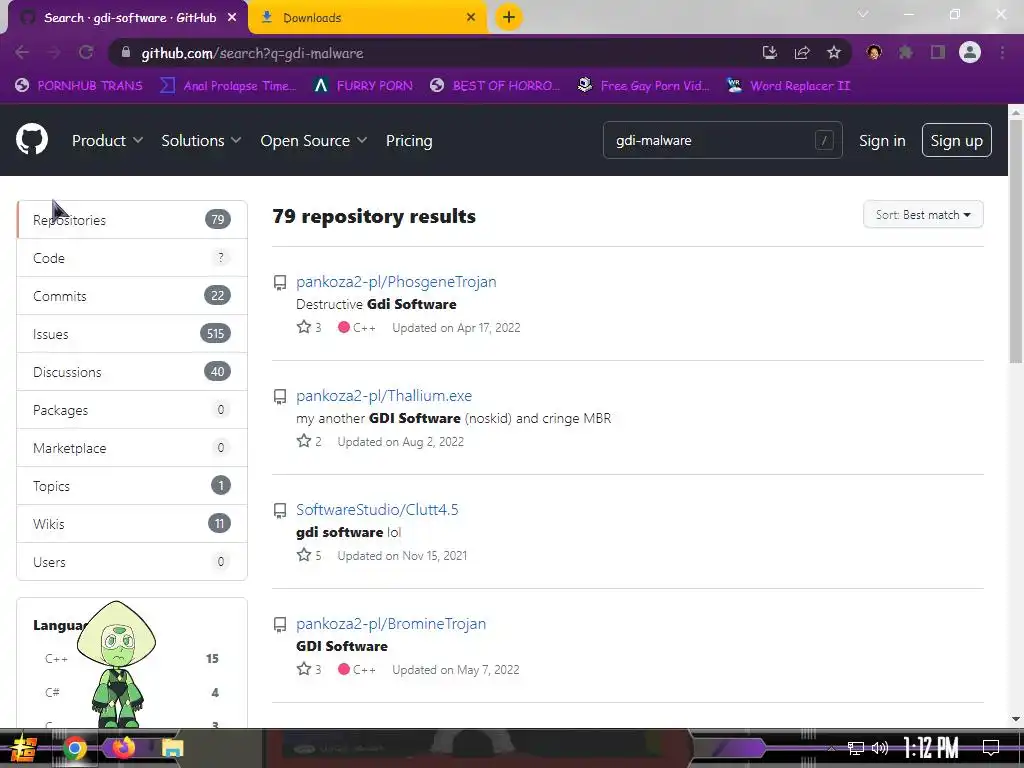Open Chrome three-dot menu

point(1002,52)
